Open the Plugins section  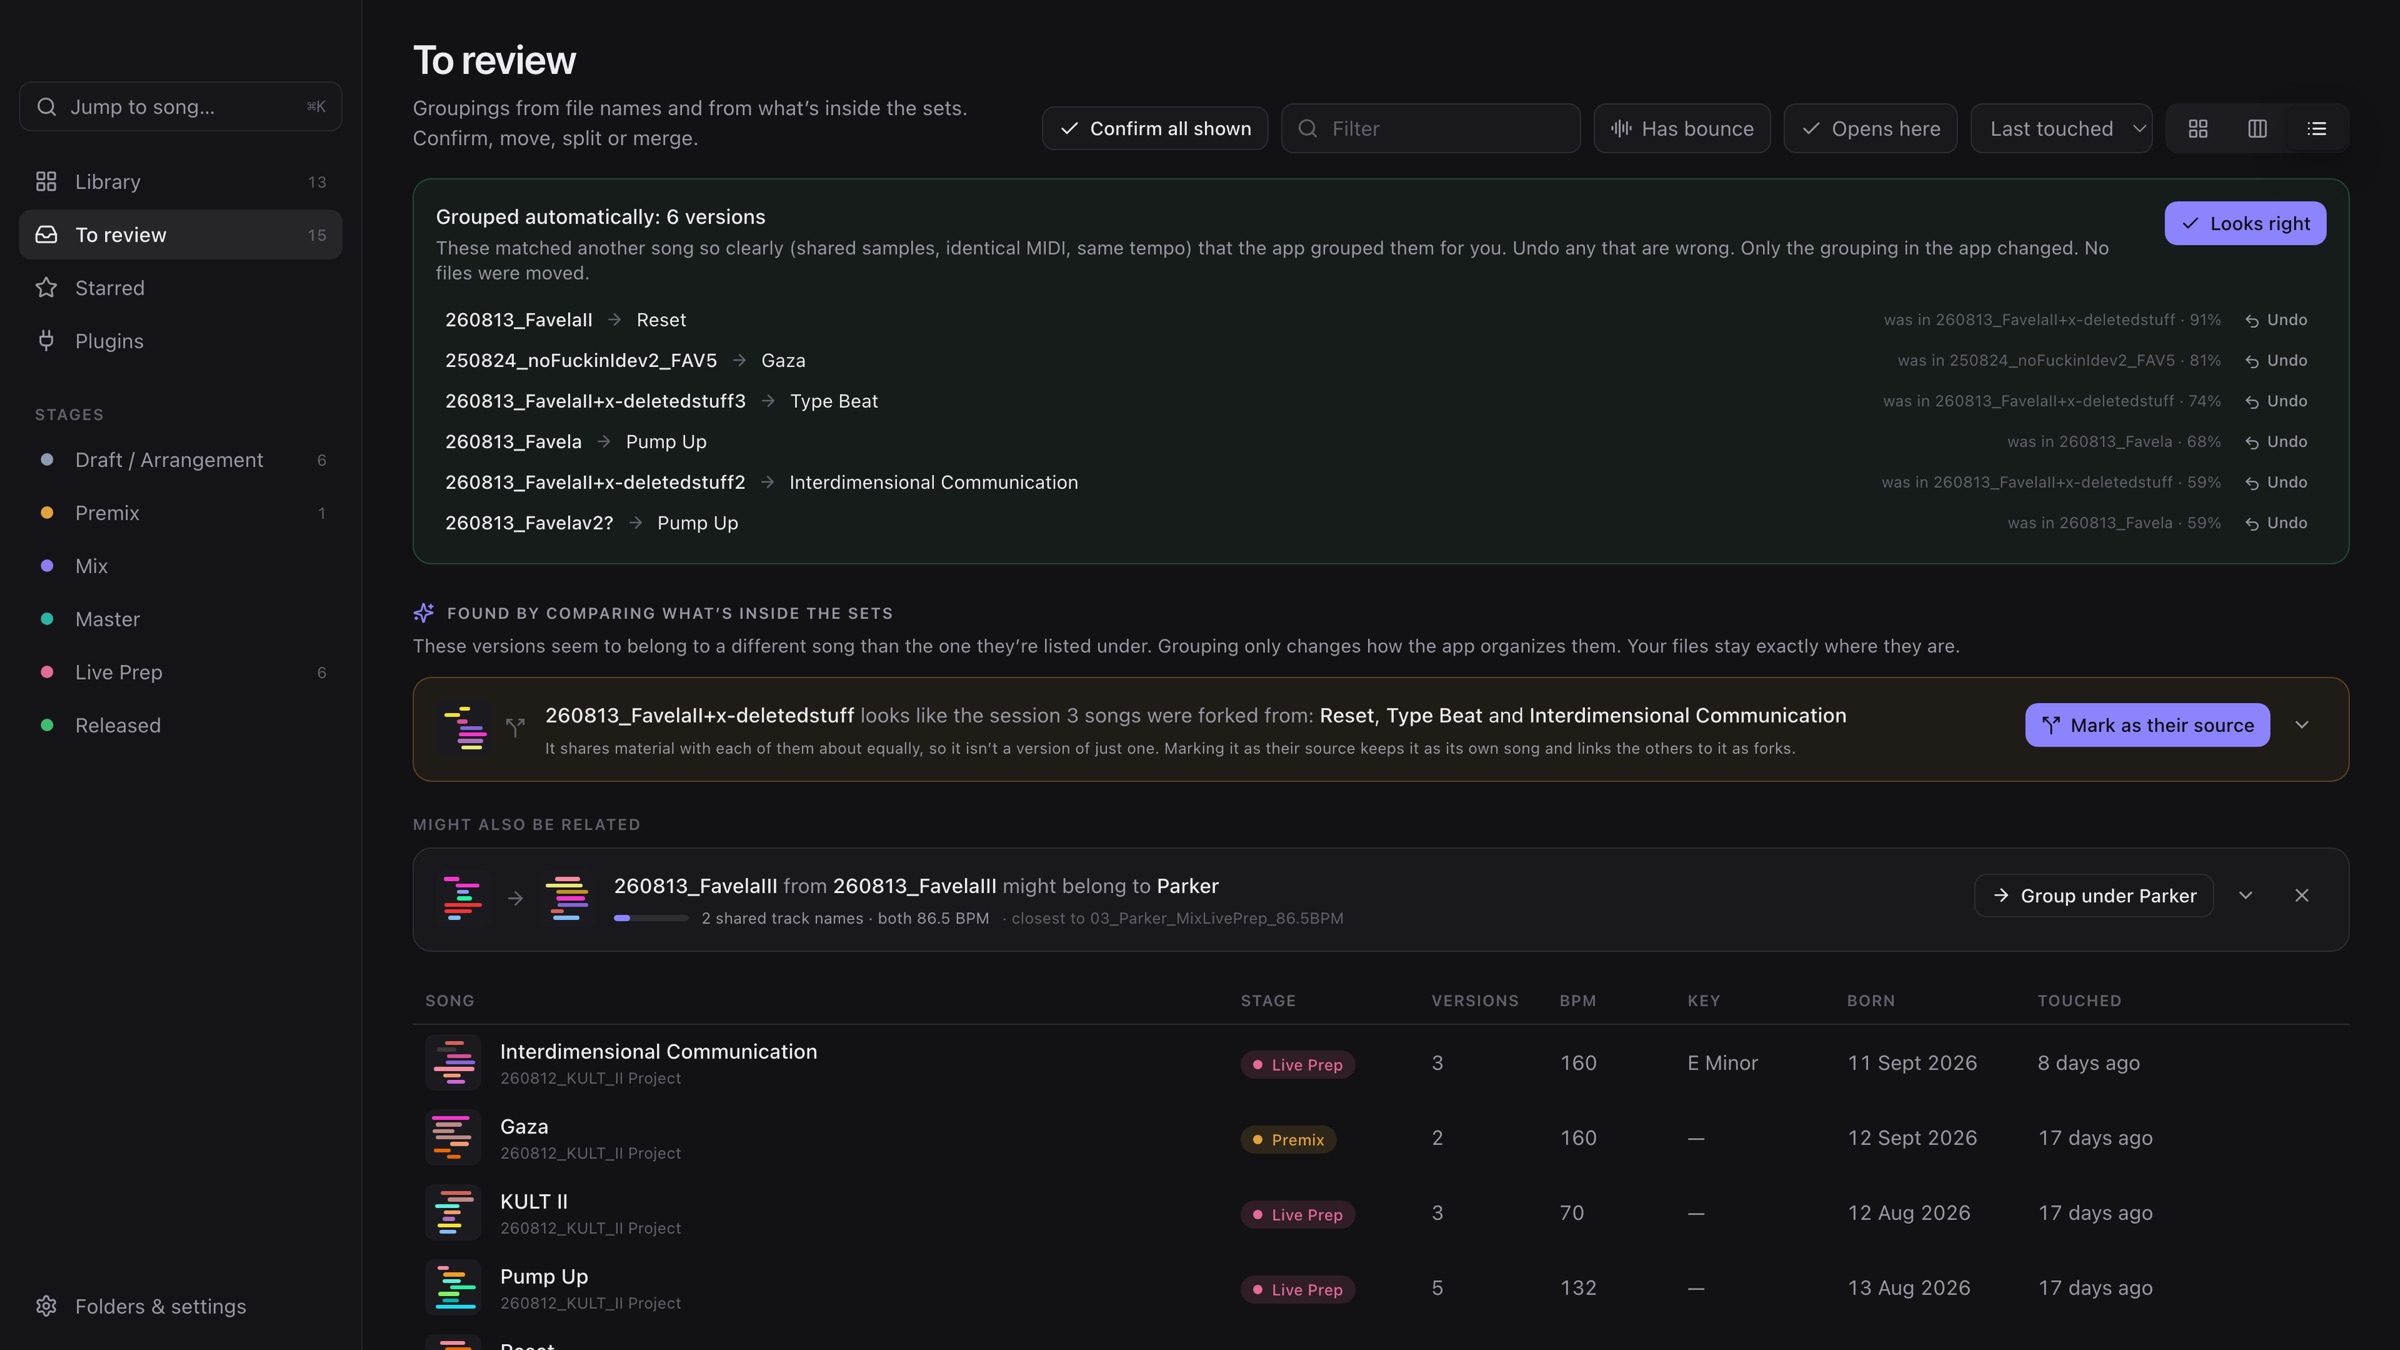pos(180,341)
